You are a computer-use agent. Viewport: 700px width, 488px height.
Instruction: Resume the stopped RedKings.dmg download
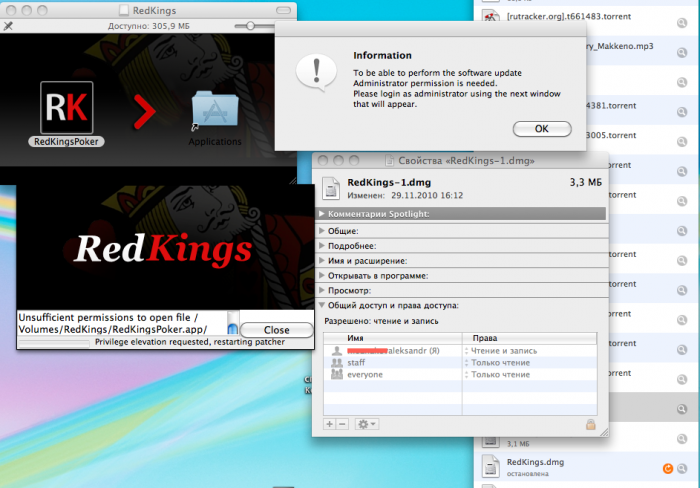pyautogui.click(x=668, y=468)
